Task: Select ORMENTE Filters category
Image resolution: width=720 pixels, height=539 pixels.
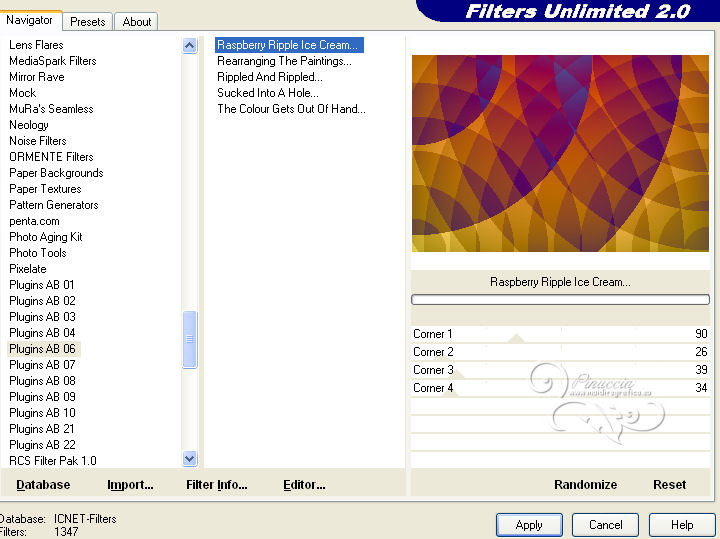Action: coord(51,157)
